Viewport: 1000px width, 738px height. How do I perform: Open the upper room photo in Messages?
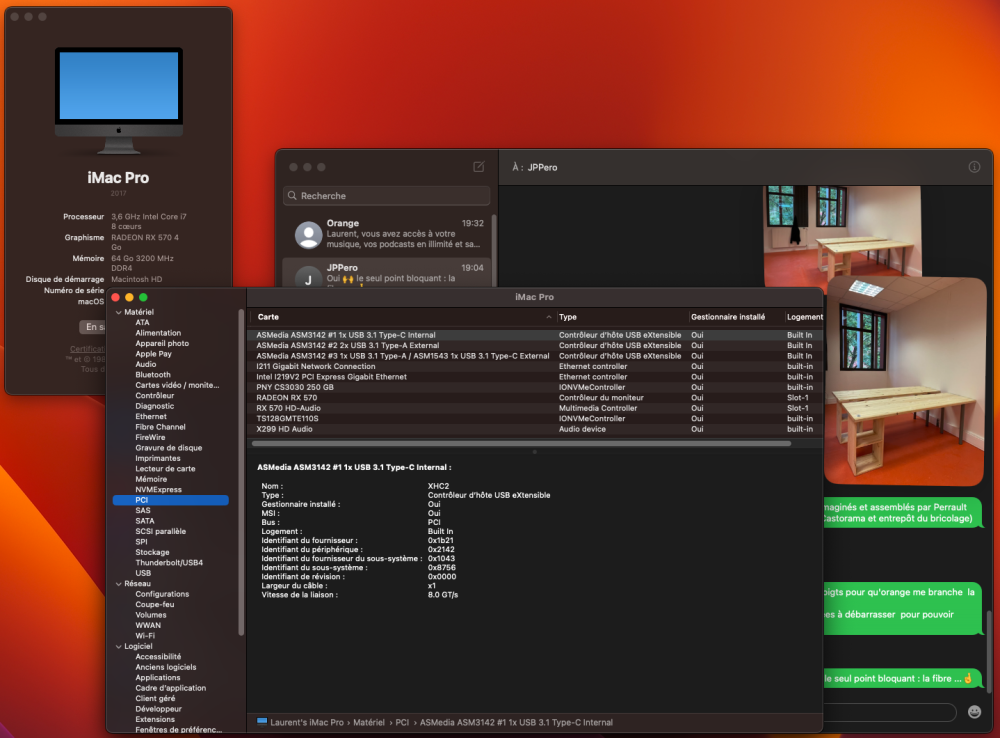(x=842, y=232)
